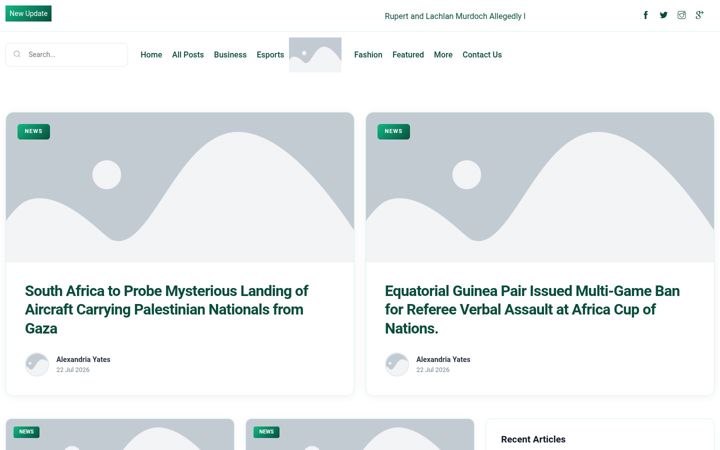Click the New Update badge
The width and height of the screenshot is (720, 450).
tap(28, 13)
